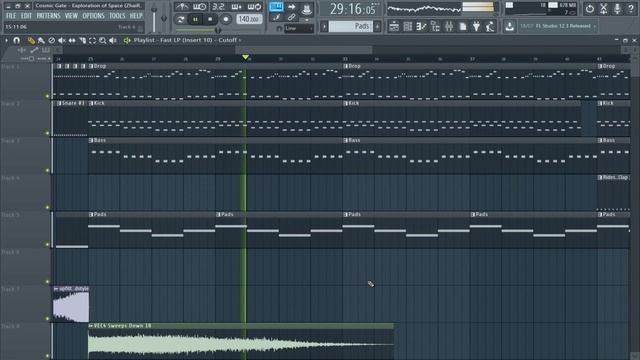Mute Track 7 (uplift audio) with its green dot

click(47, 319)
